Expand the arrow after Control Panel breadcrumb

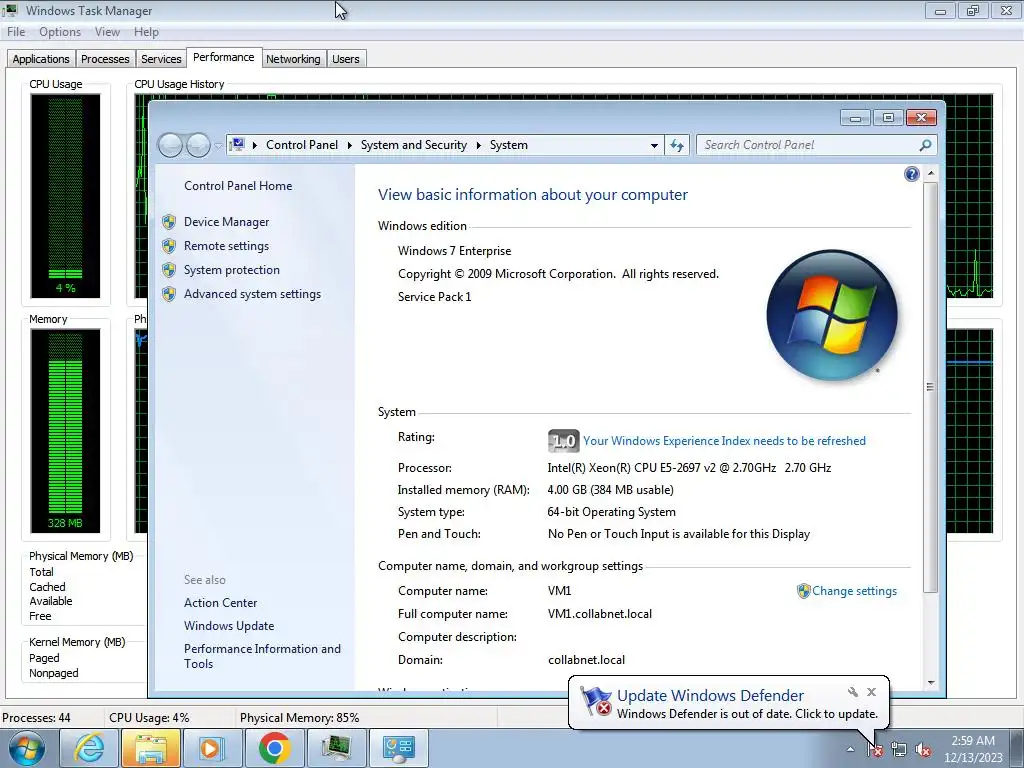(x=349, y=146)
